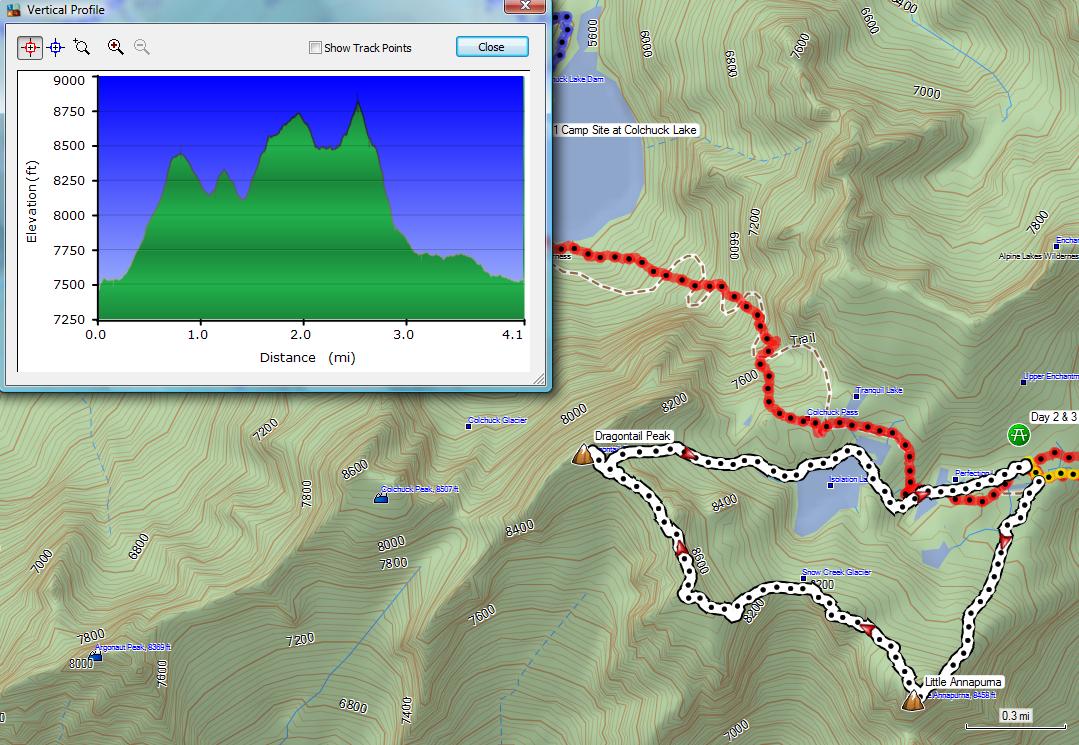Click the Argonaut Peak marker icon
Screen dimensions: 1079x745
(96, 656)
